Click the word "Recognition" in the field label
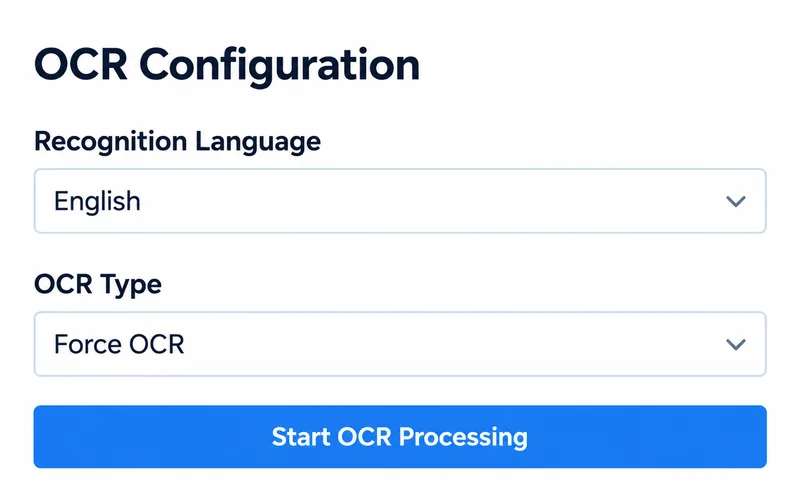800x500 pixels. coord(111,142)
